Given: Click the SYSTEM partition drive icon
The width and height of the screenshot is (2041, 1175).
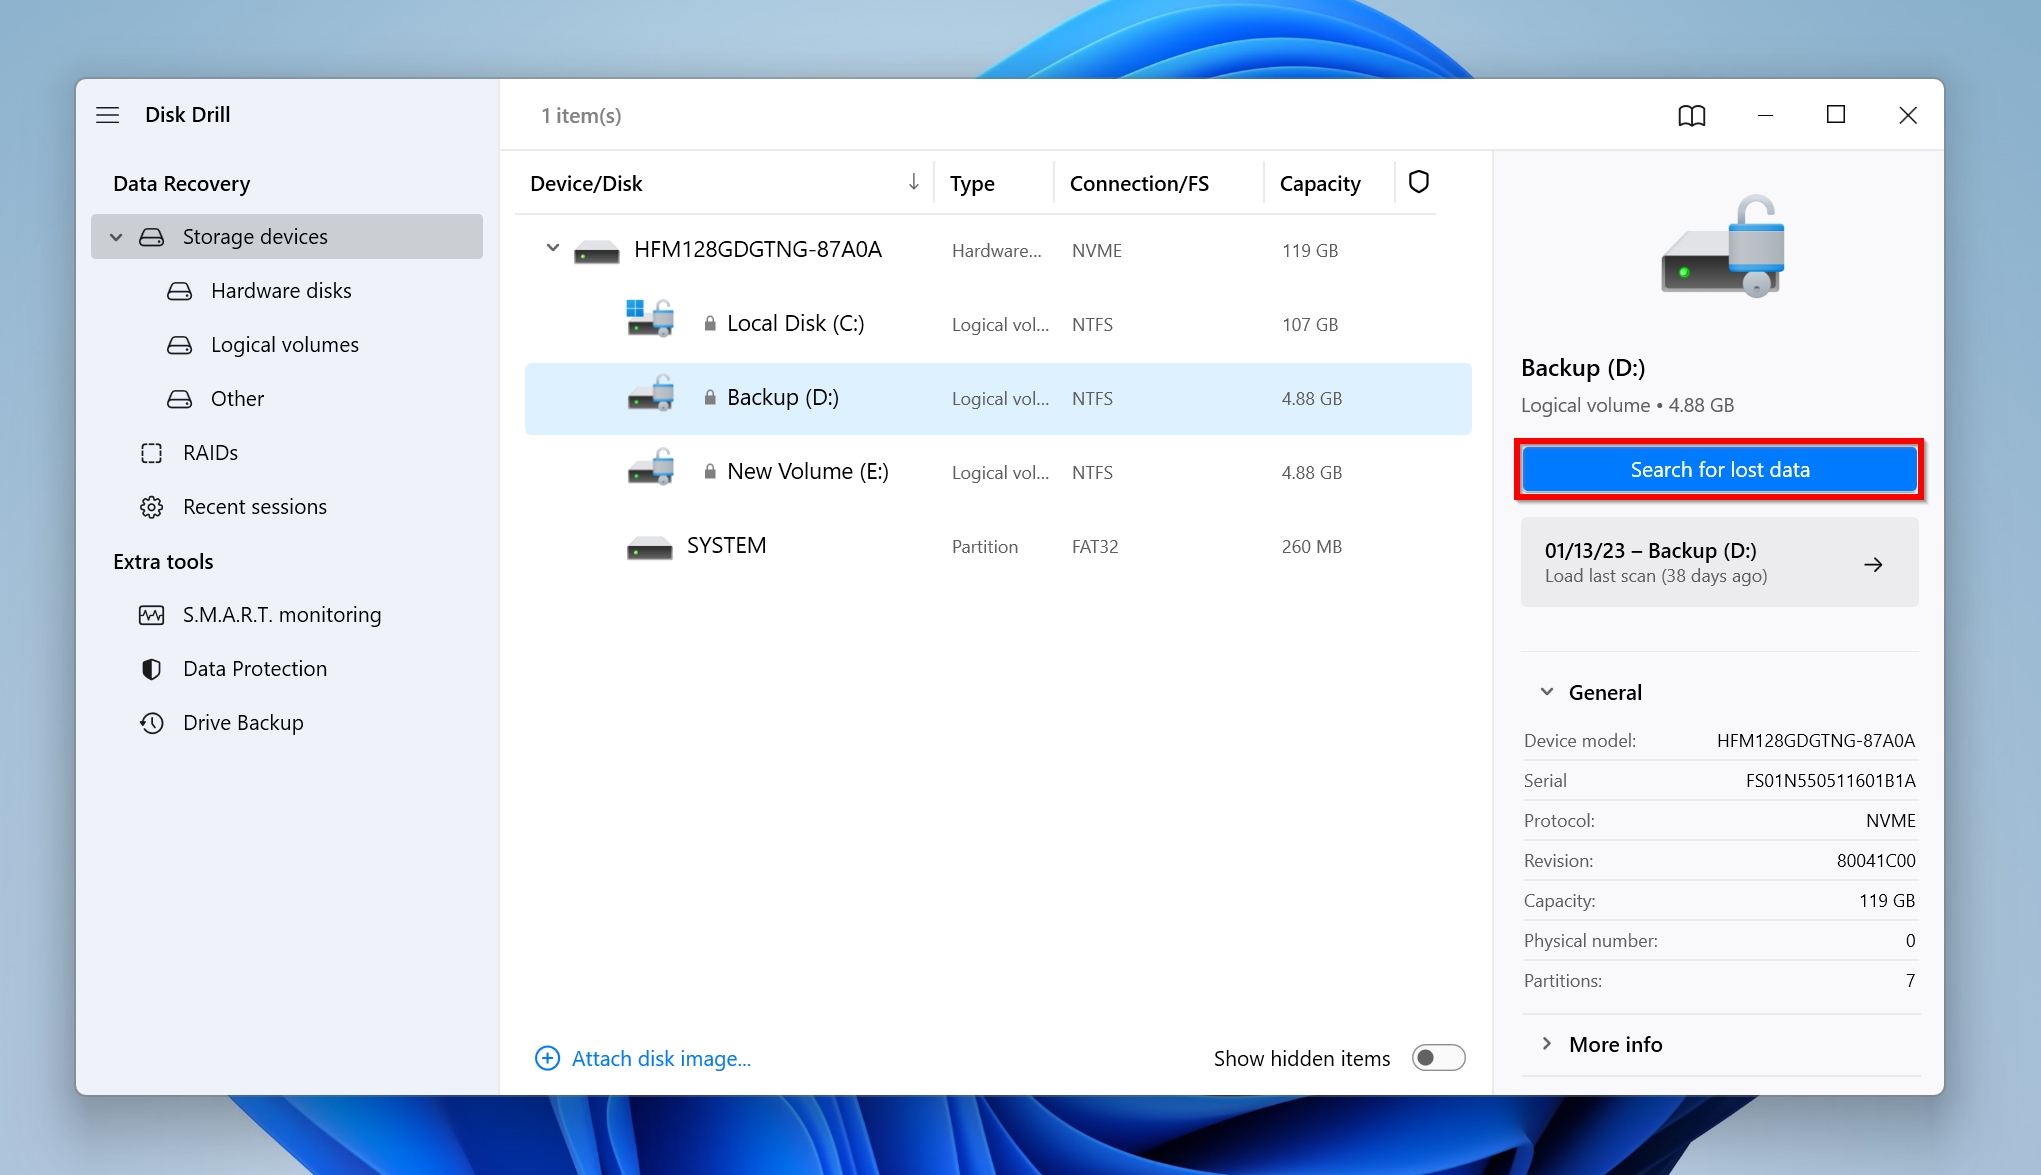Looking at the screenshot, I should [649, 548].
